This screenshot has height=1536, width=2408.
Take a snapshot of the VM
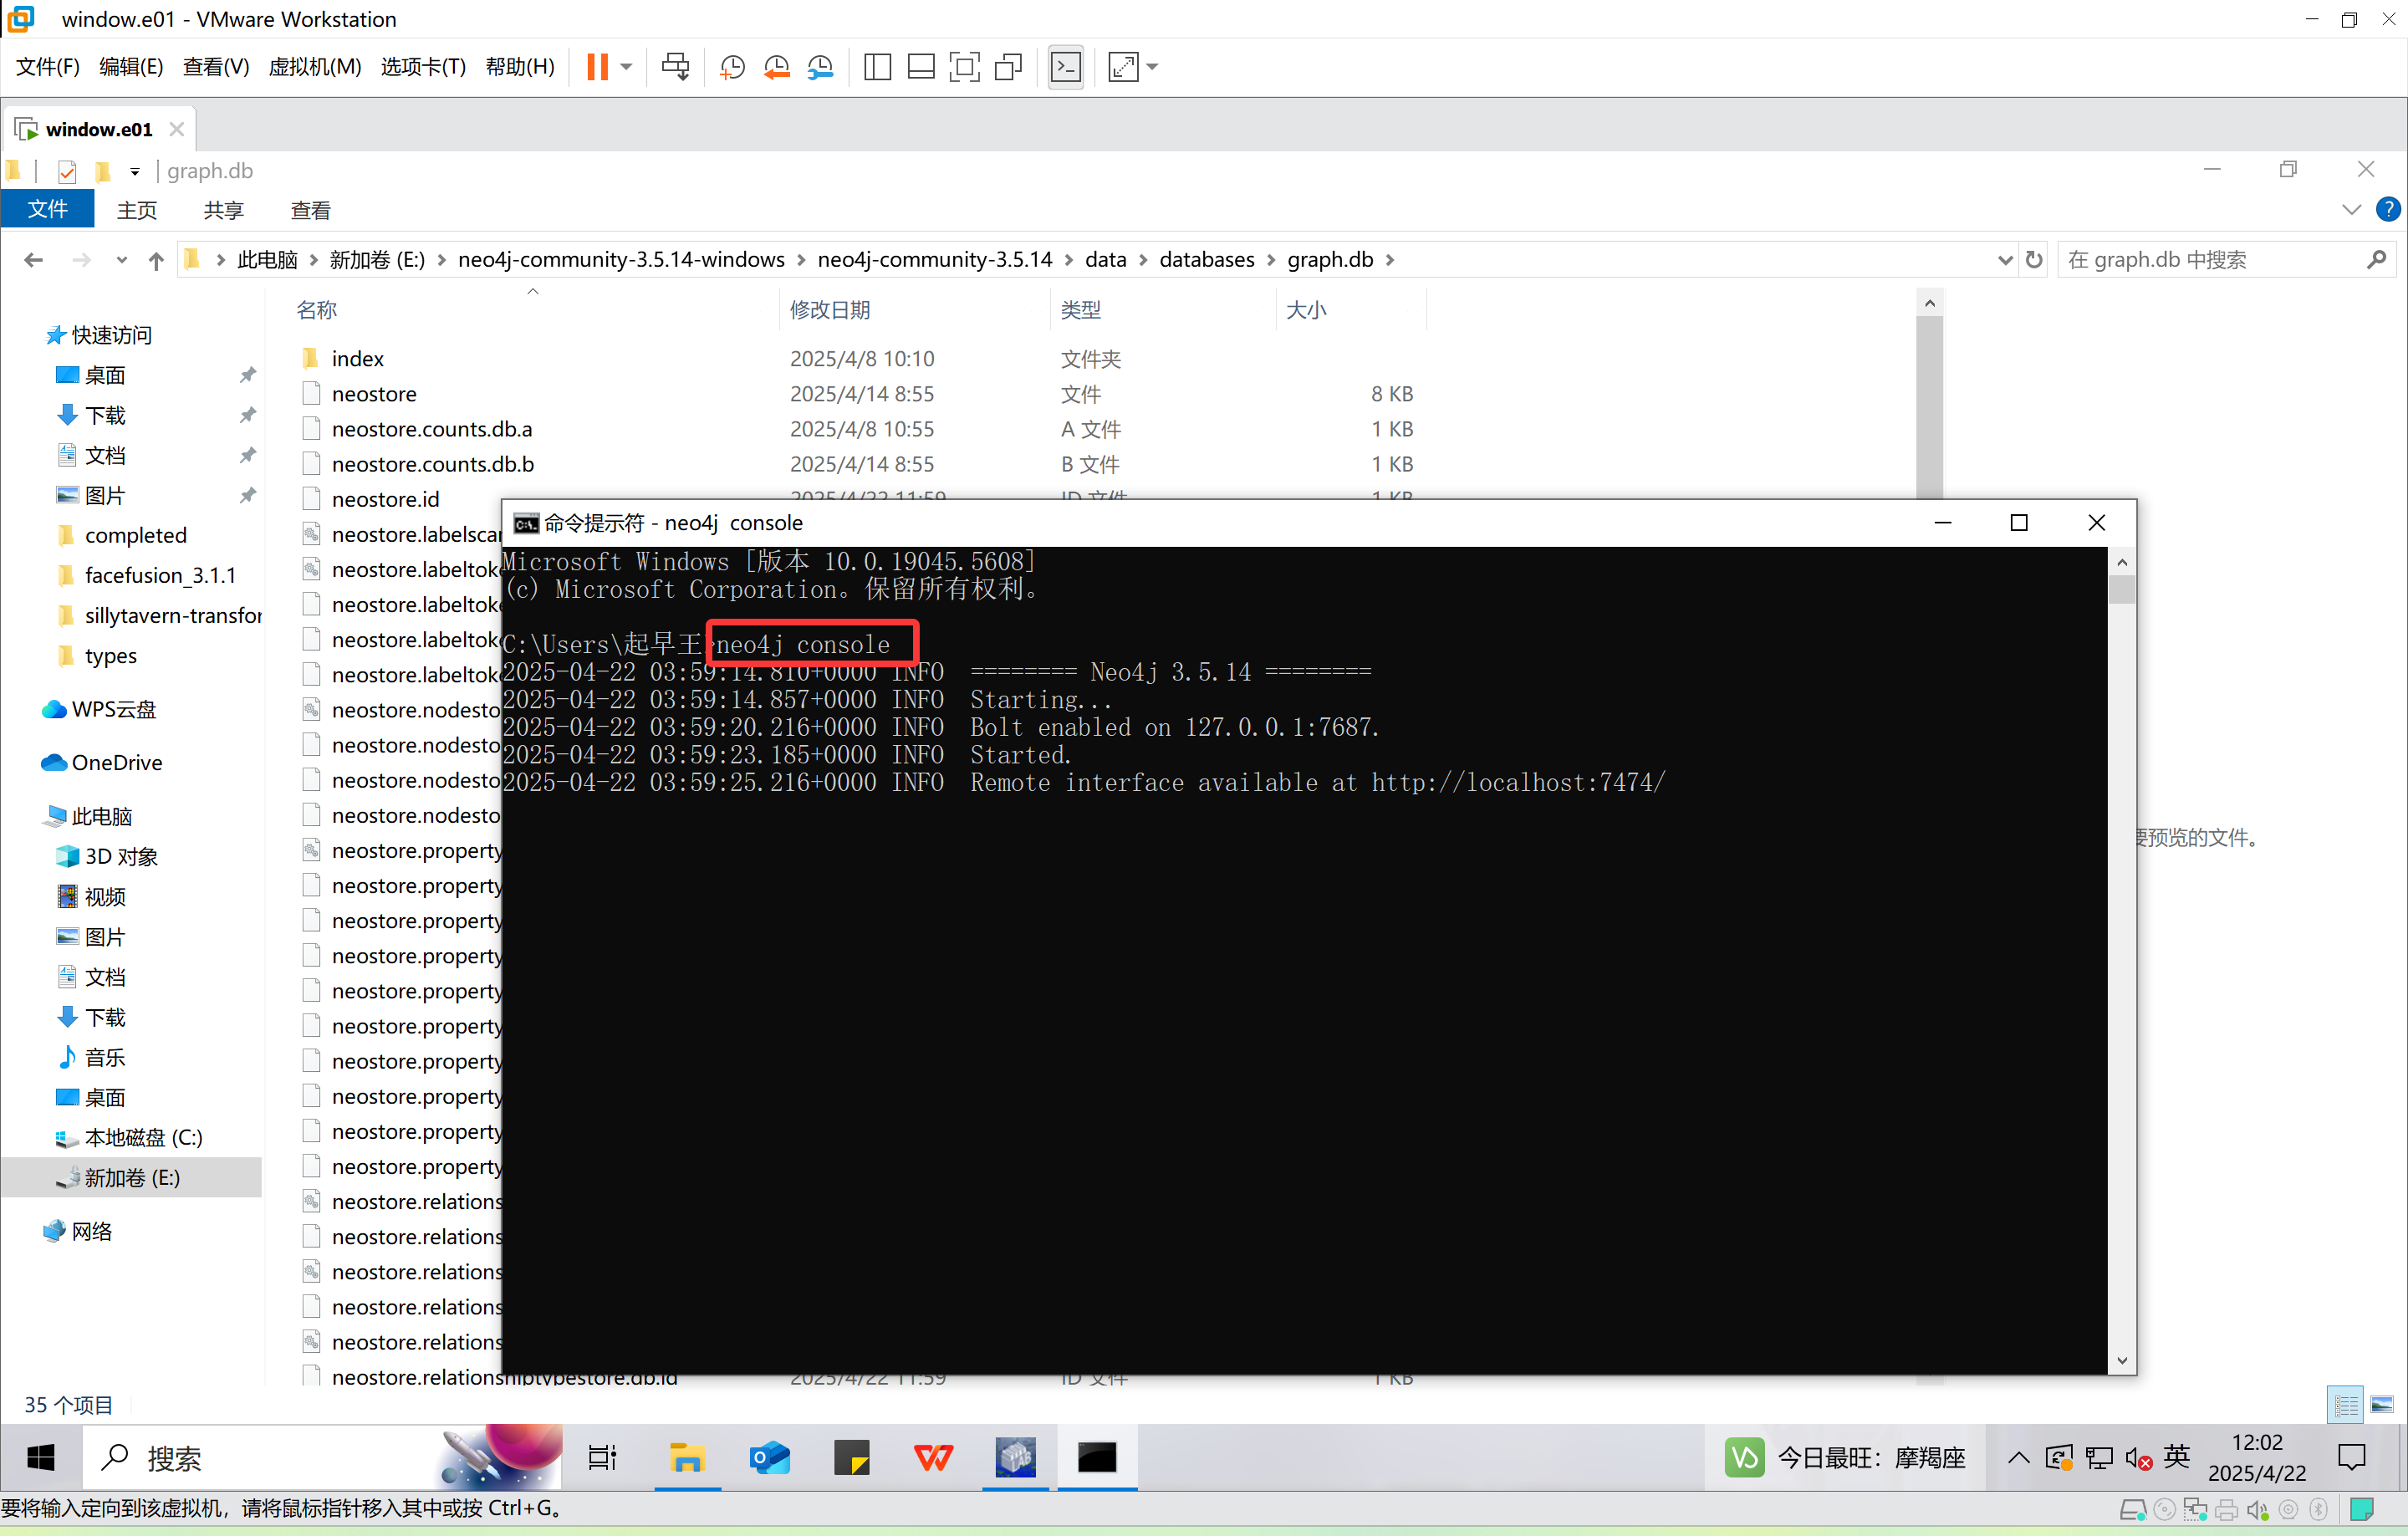(732, 67)
